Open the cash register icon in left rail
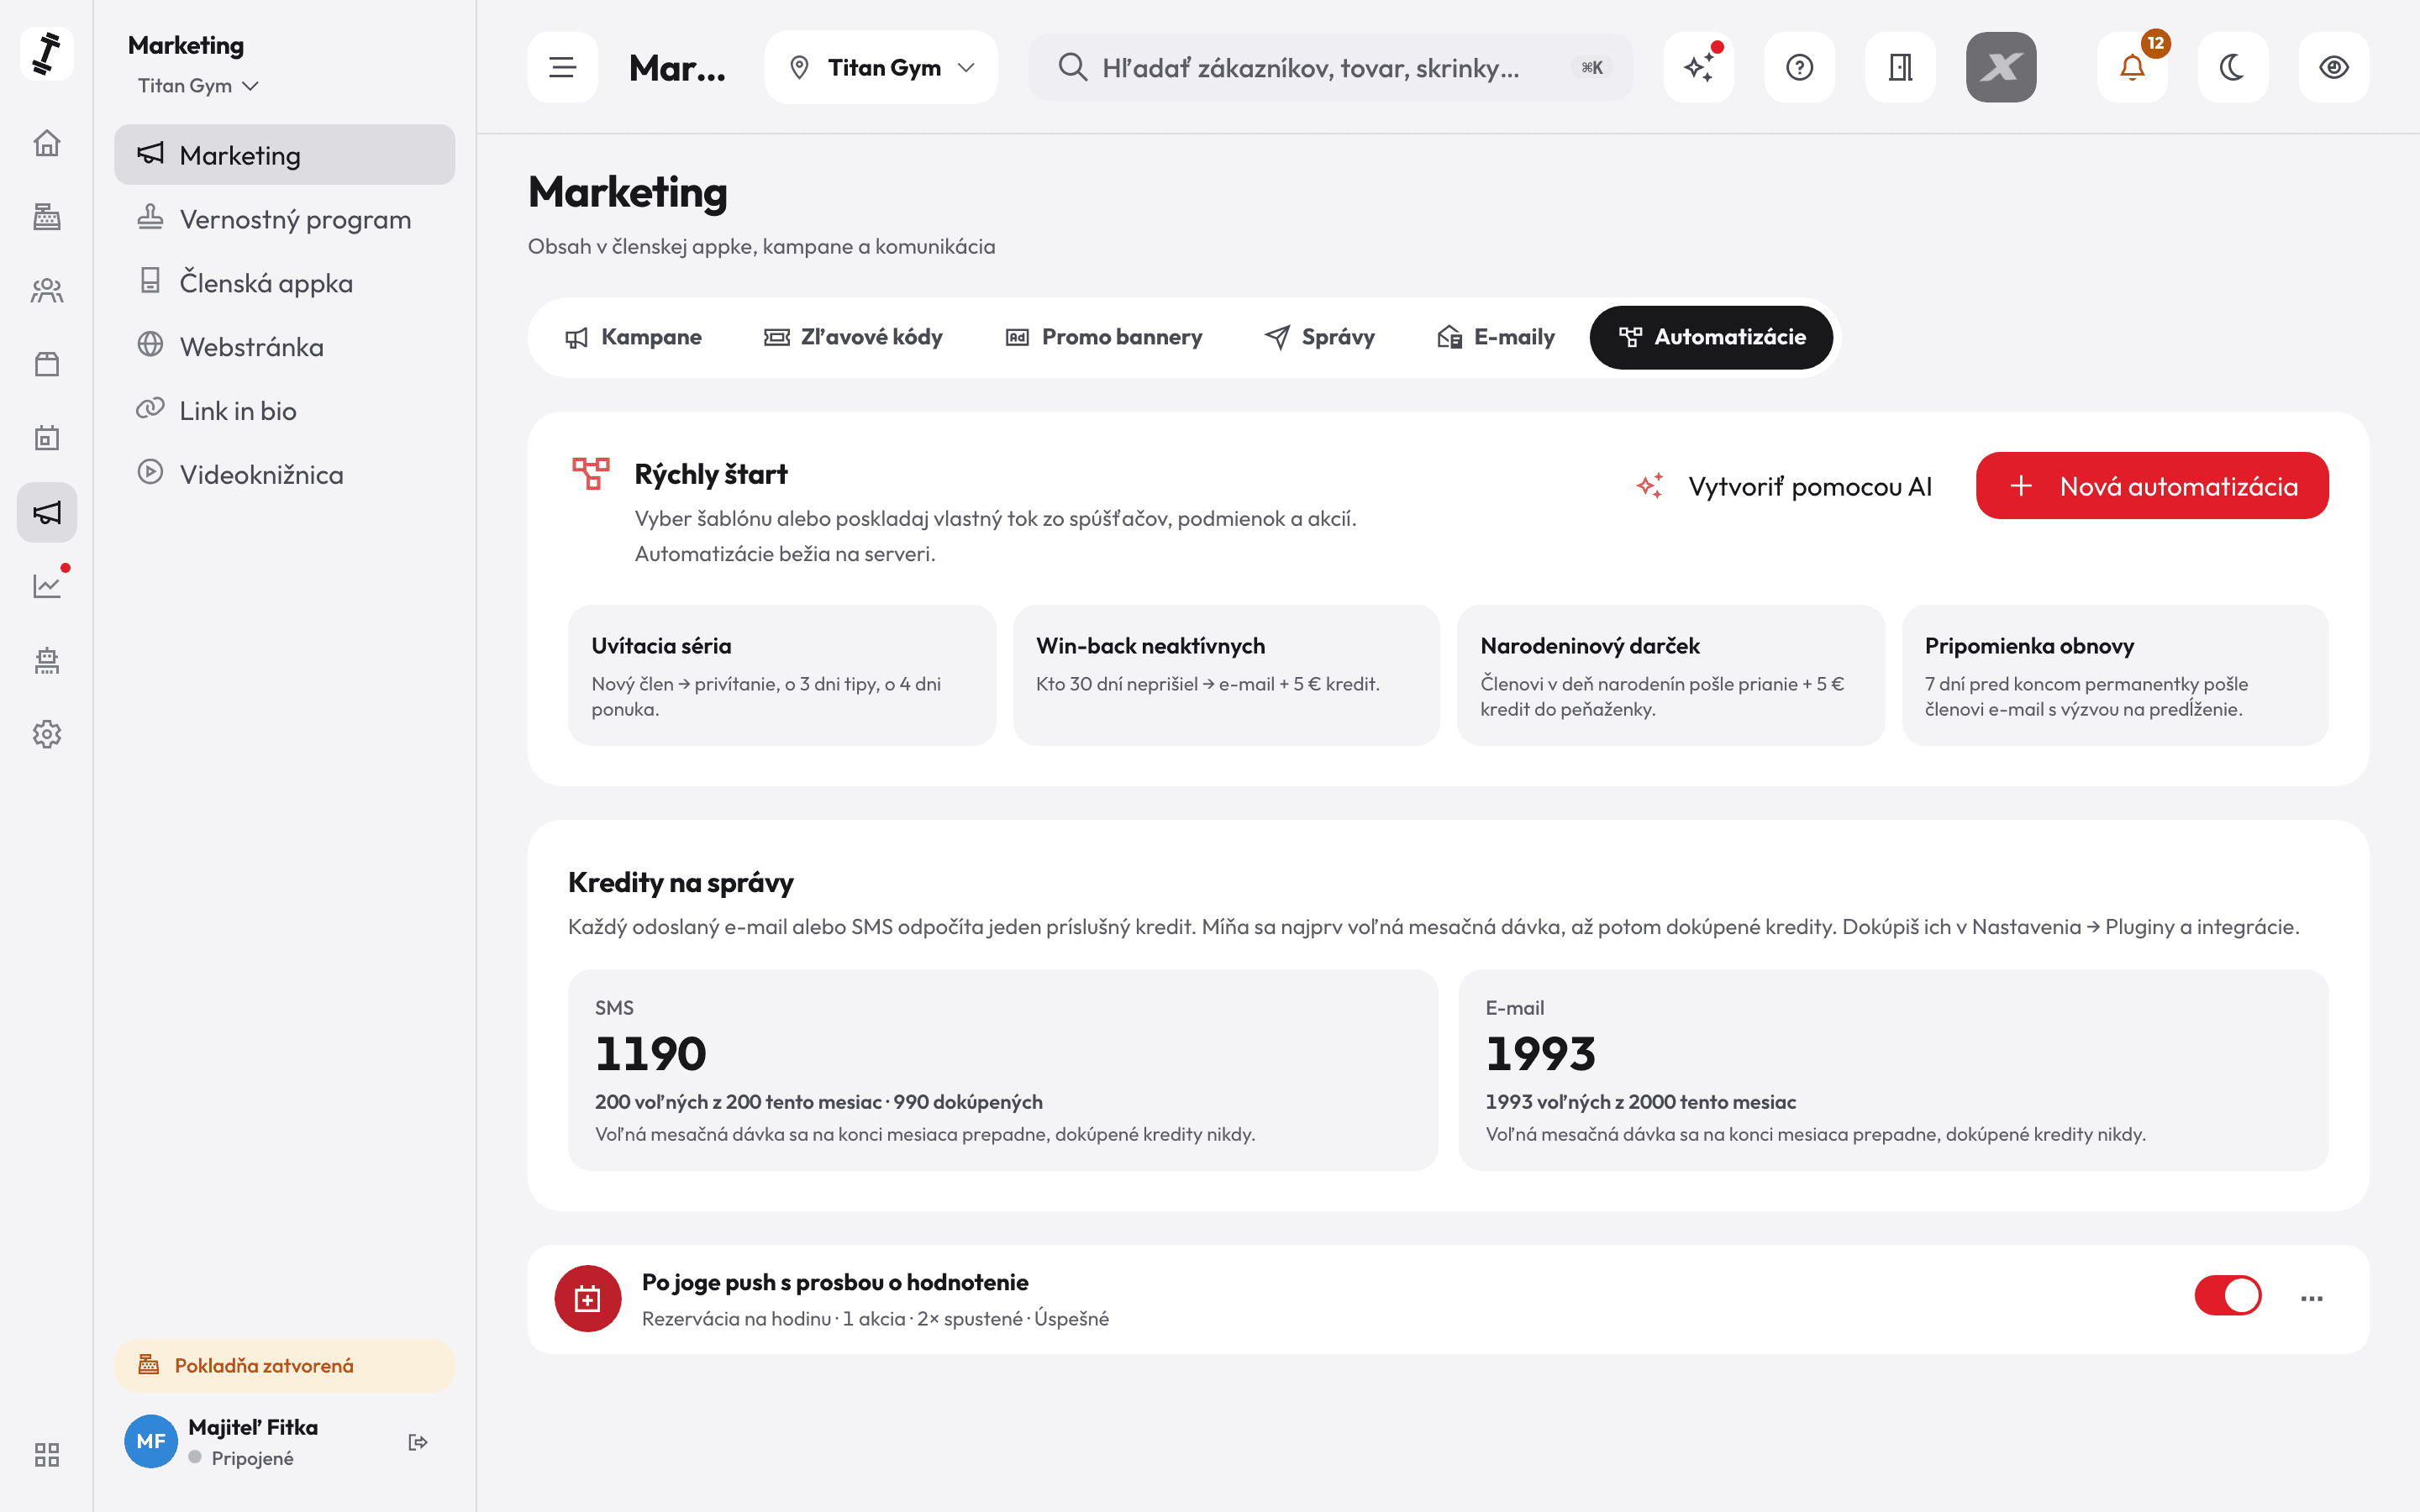The height and width of the screenshot is (1512, 2420). click(x=47, y=217)
